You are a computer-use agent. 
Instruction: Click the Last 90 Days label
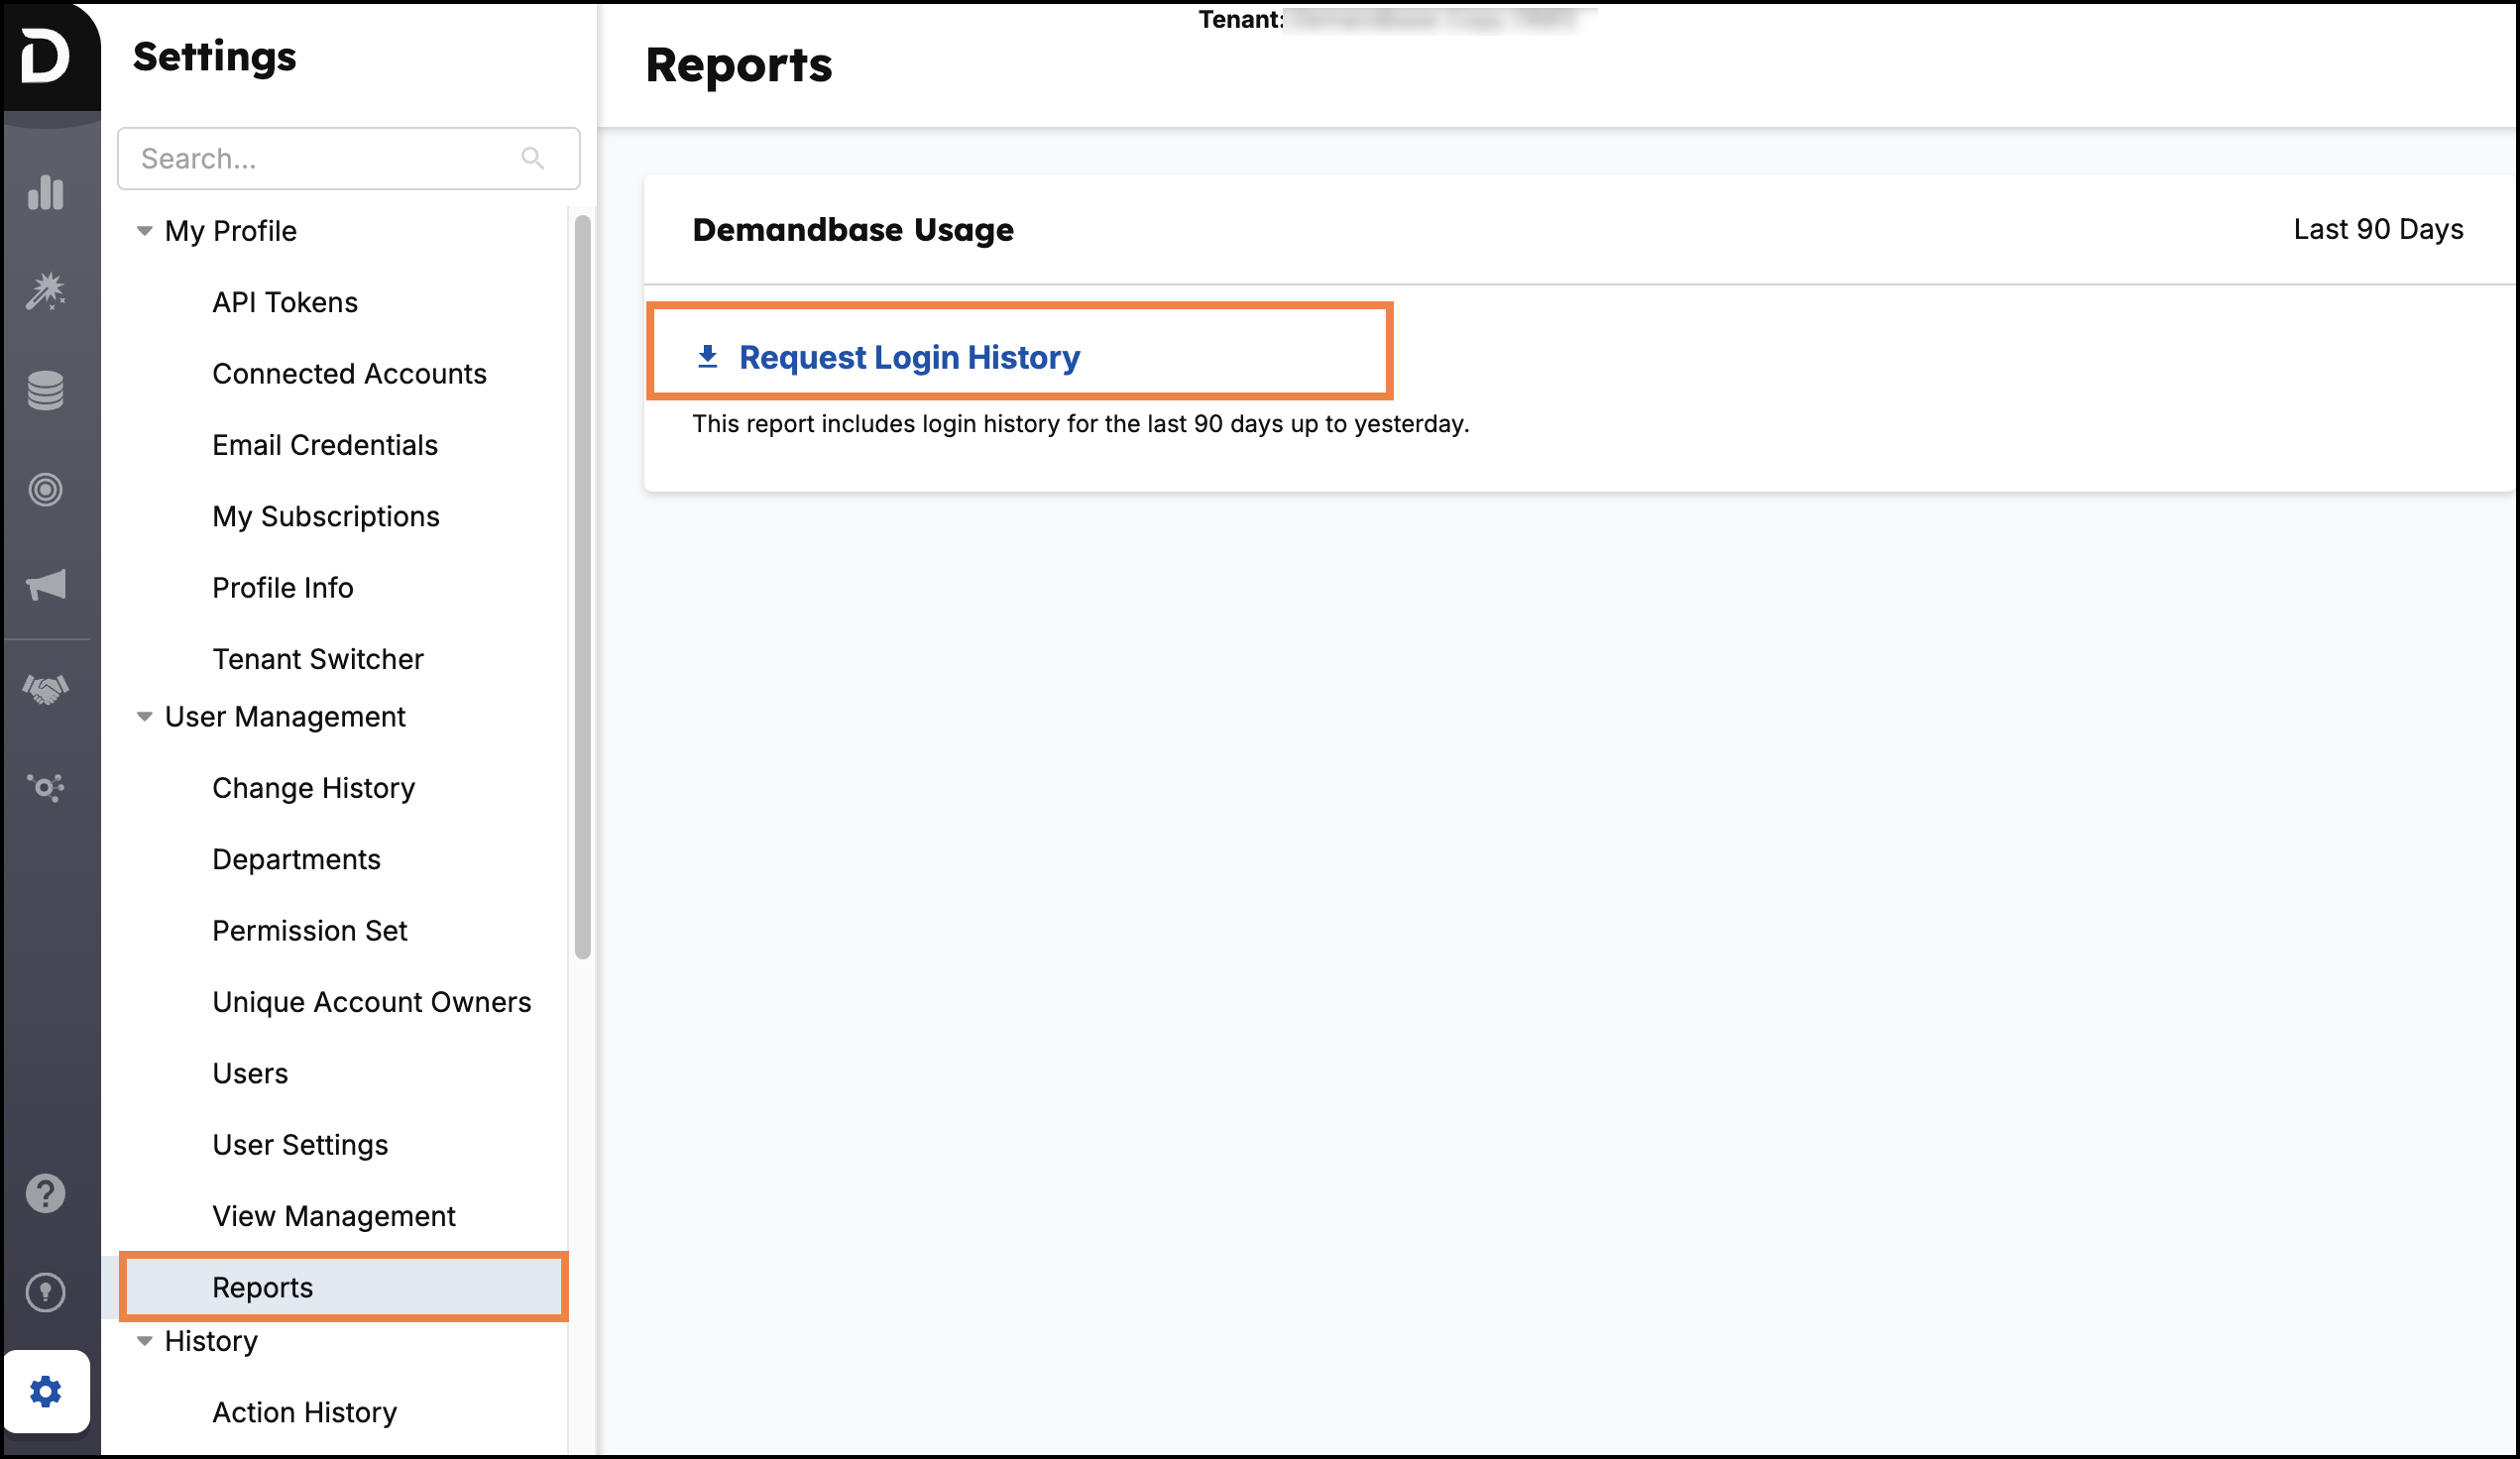pos(2378,229)
